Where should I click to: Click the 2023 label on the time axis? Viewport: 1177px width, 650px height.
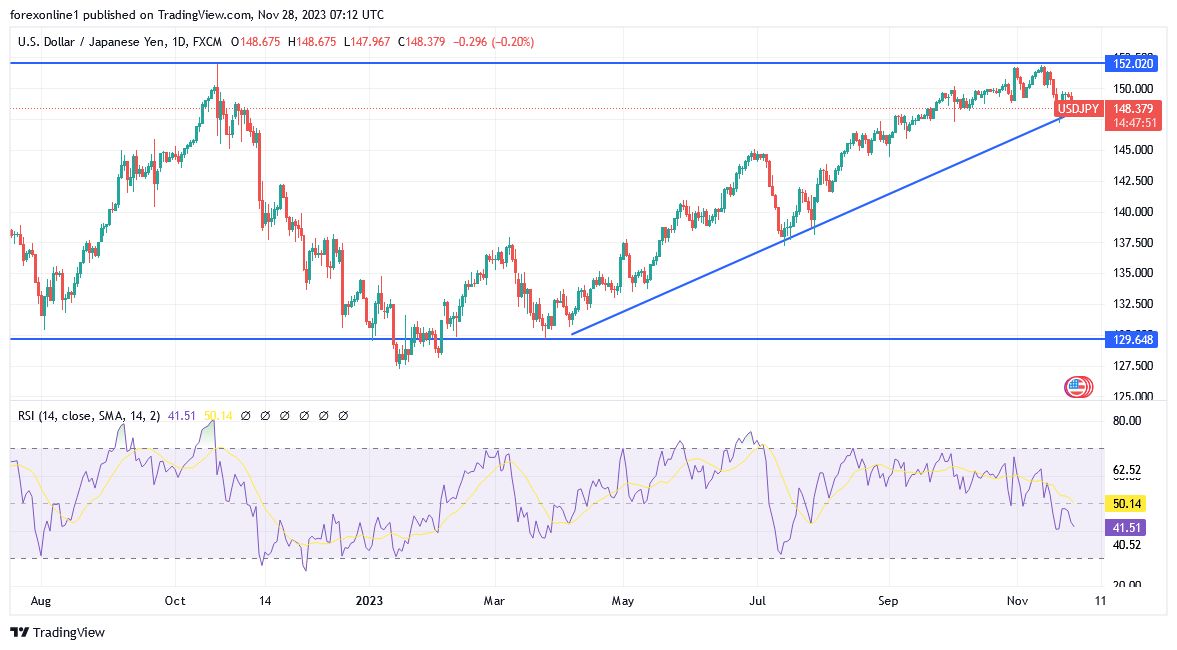click(x=368, y=601)
